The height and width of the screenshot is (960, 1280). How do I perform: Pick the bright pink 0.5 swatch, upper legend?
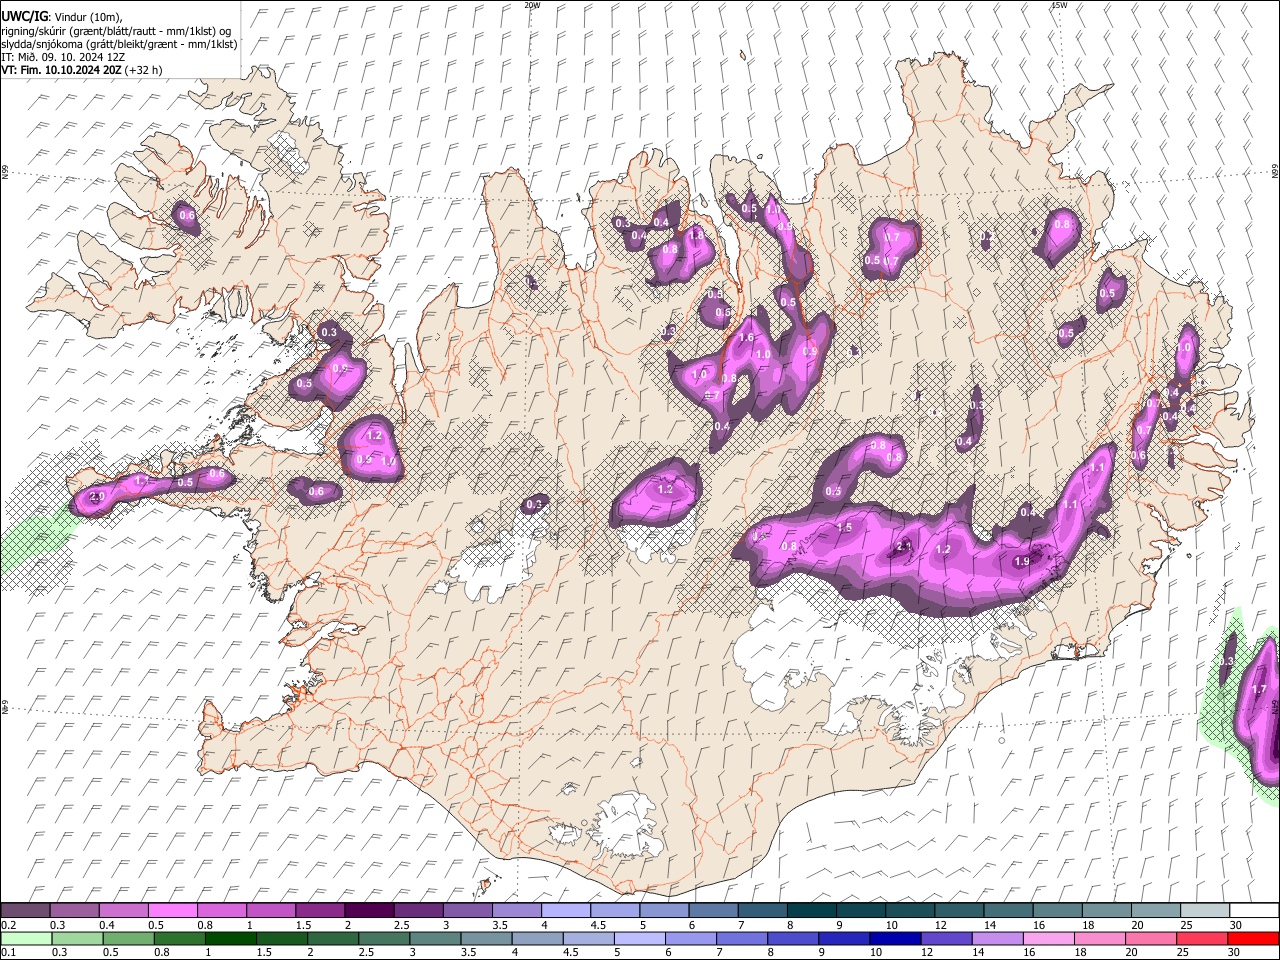pos(172,910)
